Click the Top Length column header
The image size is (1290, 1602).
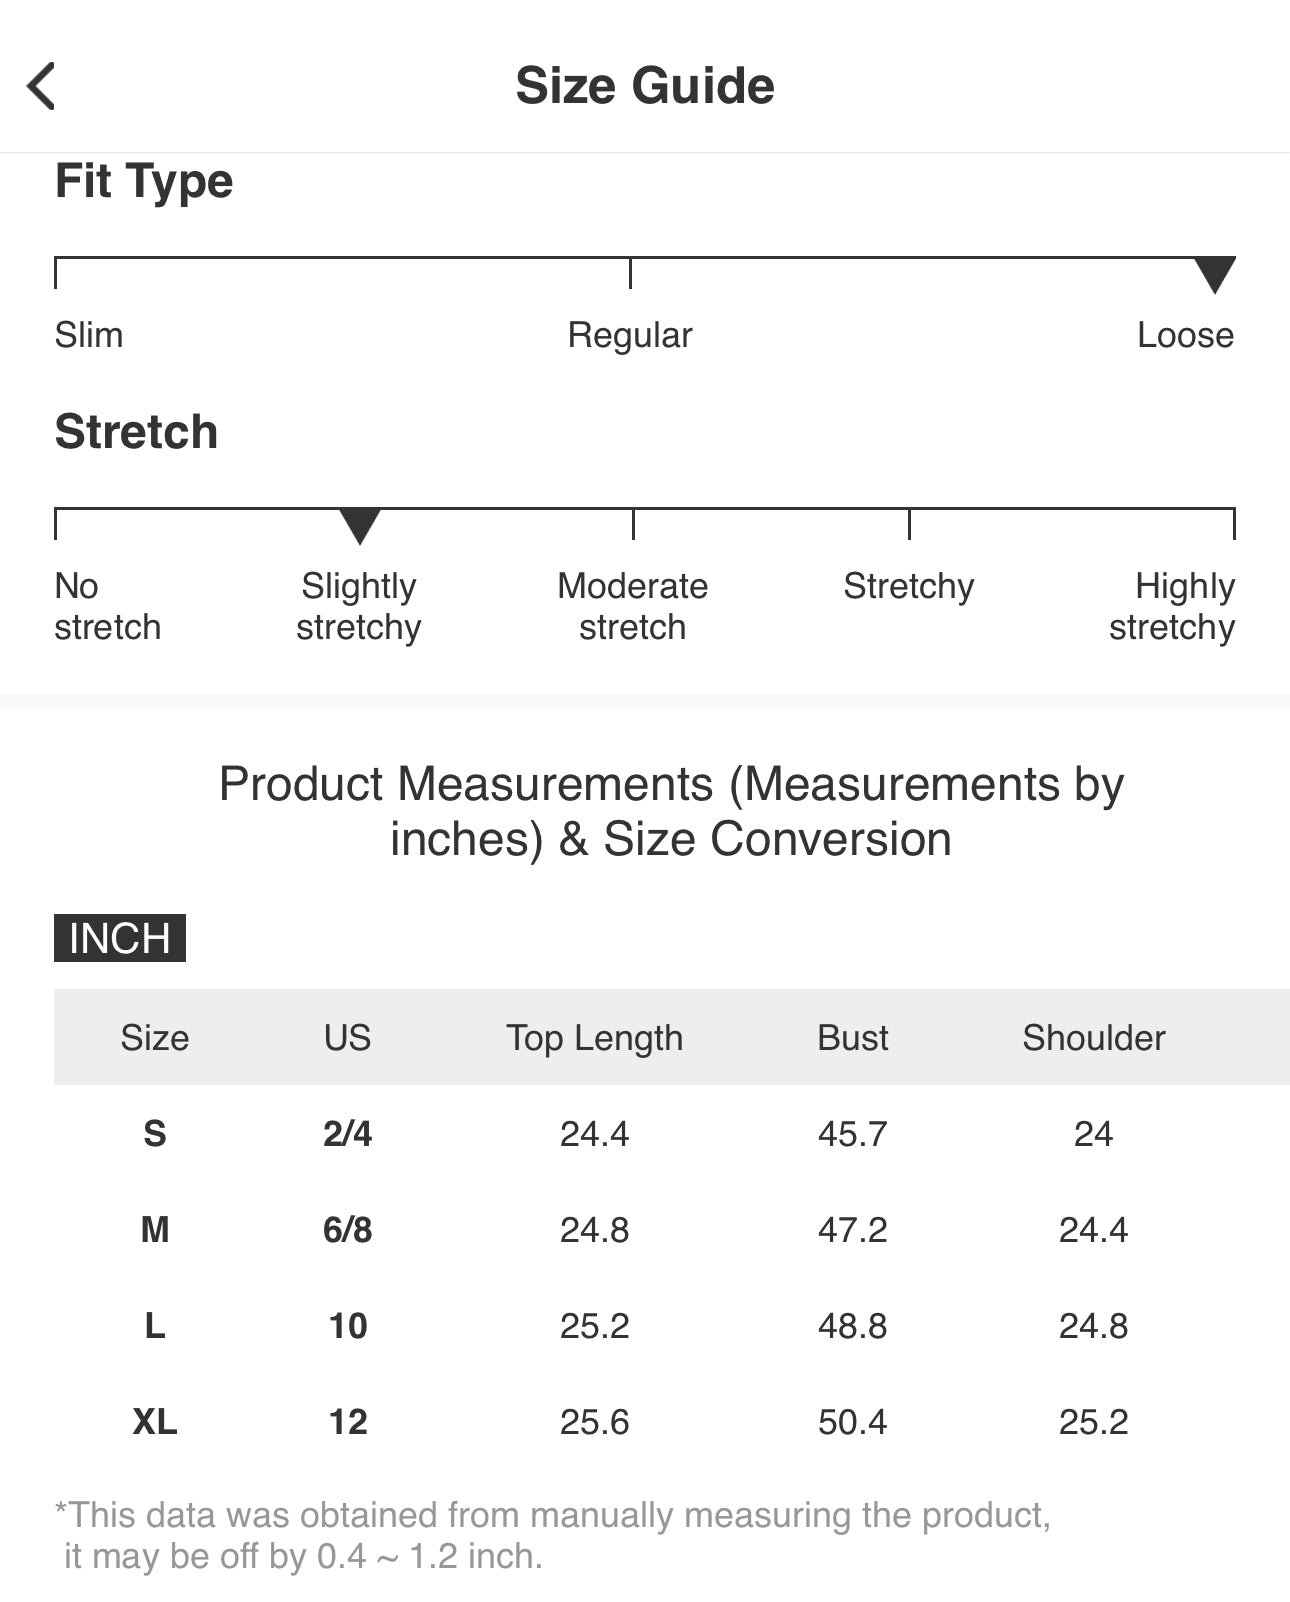click(594, 1038)
